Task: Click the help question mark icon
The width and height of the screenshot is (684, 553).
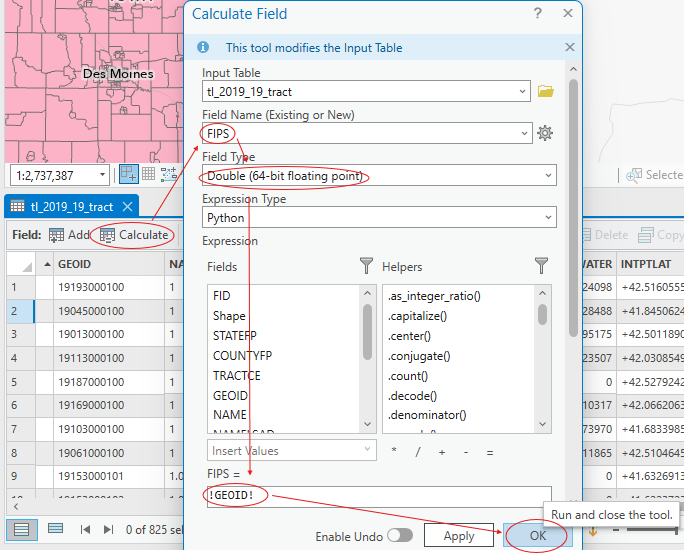Action: pos(537,13)
